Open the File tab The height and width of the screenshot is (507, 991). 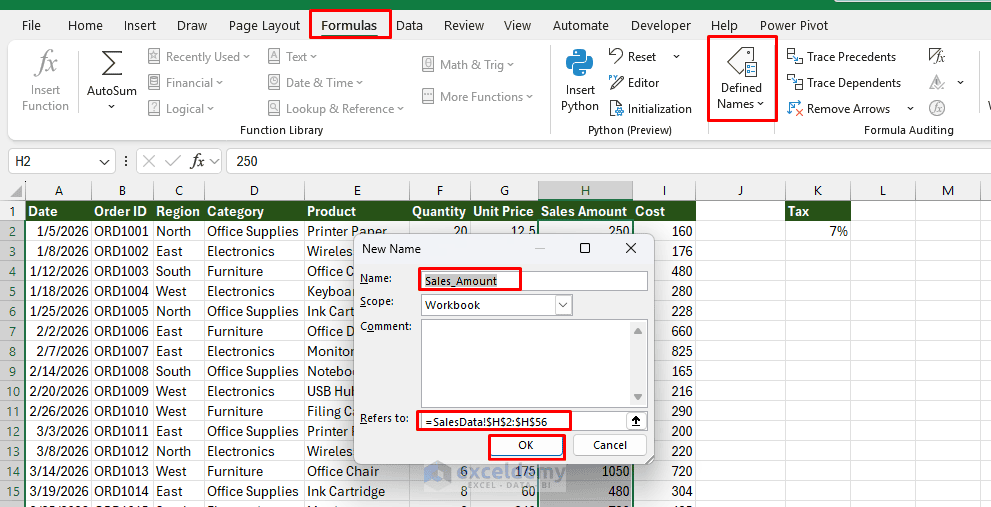pos(31,26)
